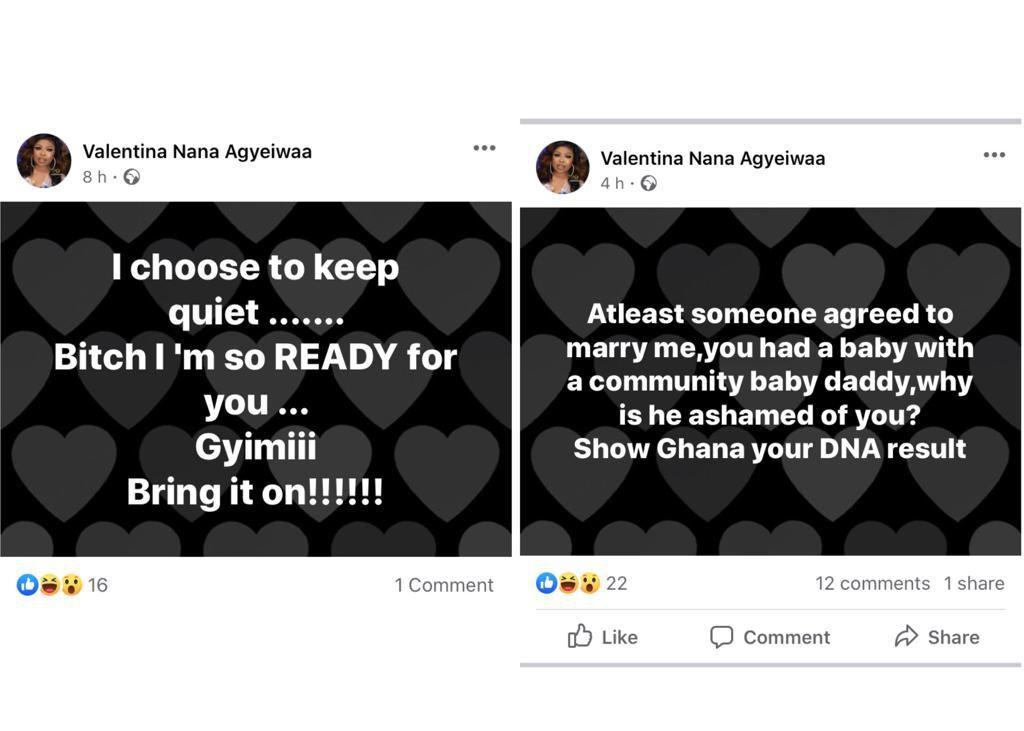Open the left post's three-dot options menu

(x=484, y=148)
